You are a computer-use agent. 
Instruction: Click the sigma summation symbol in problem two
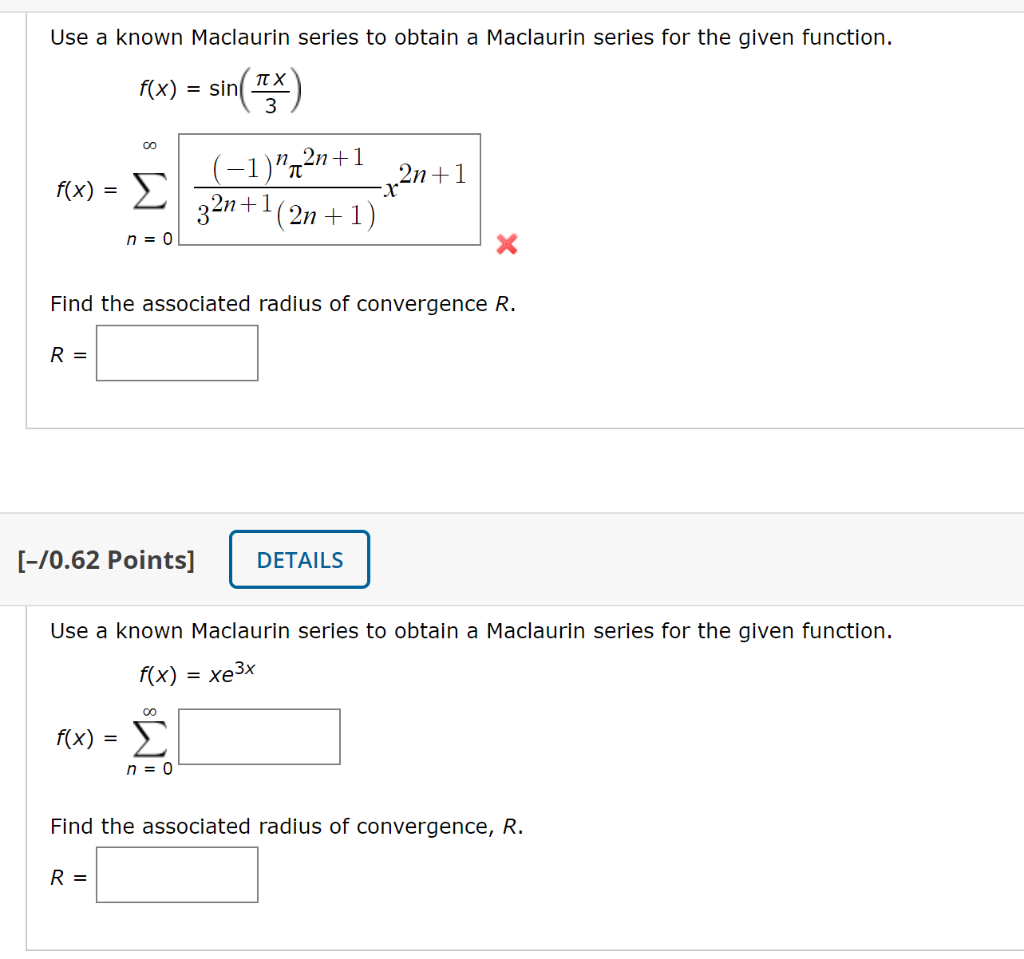click(149, 735)
